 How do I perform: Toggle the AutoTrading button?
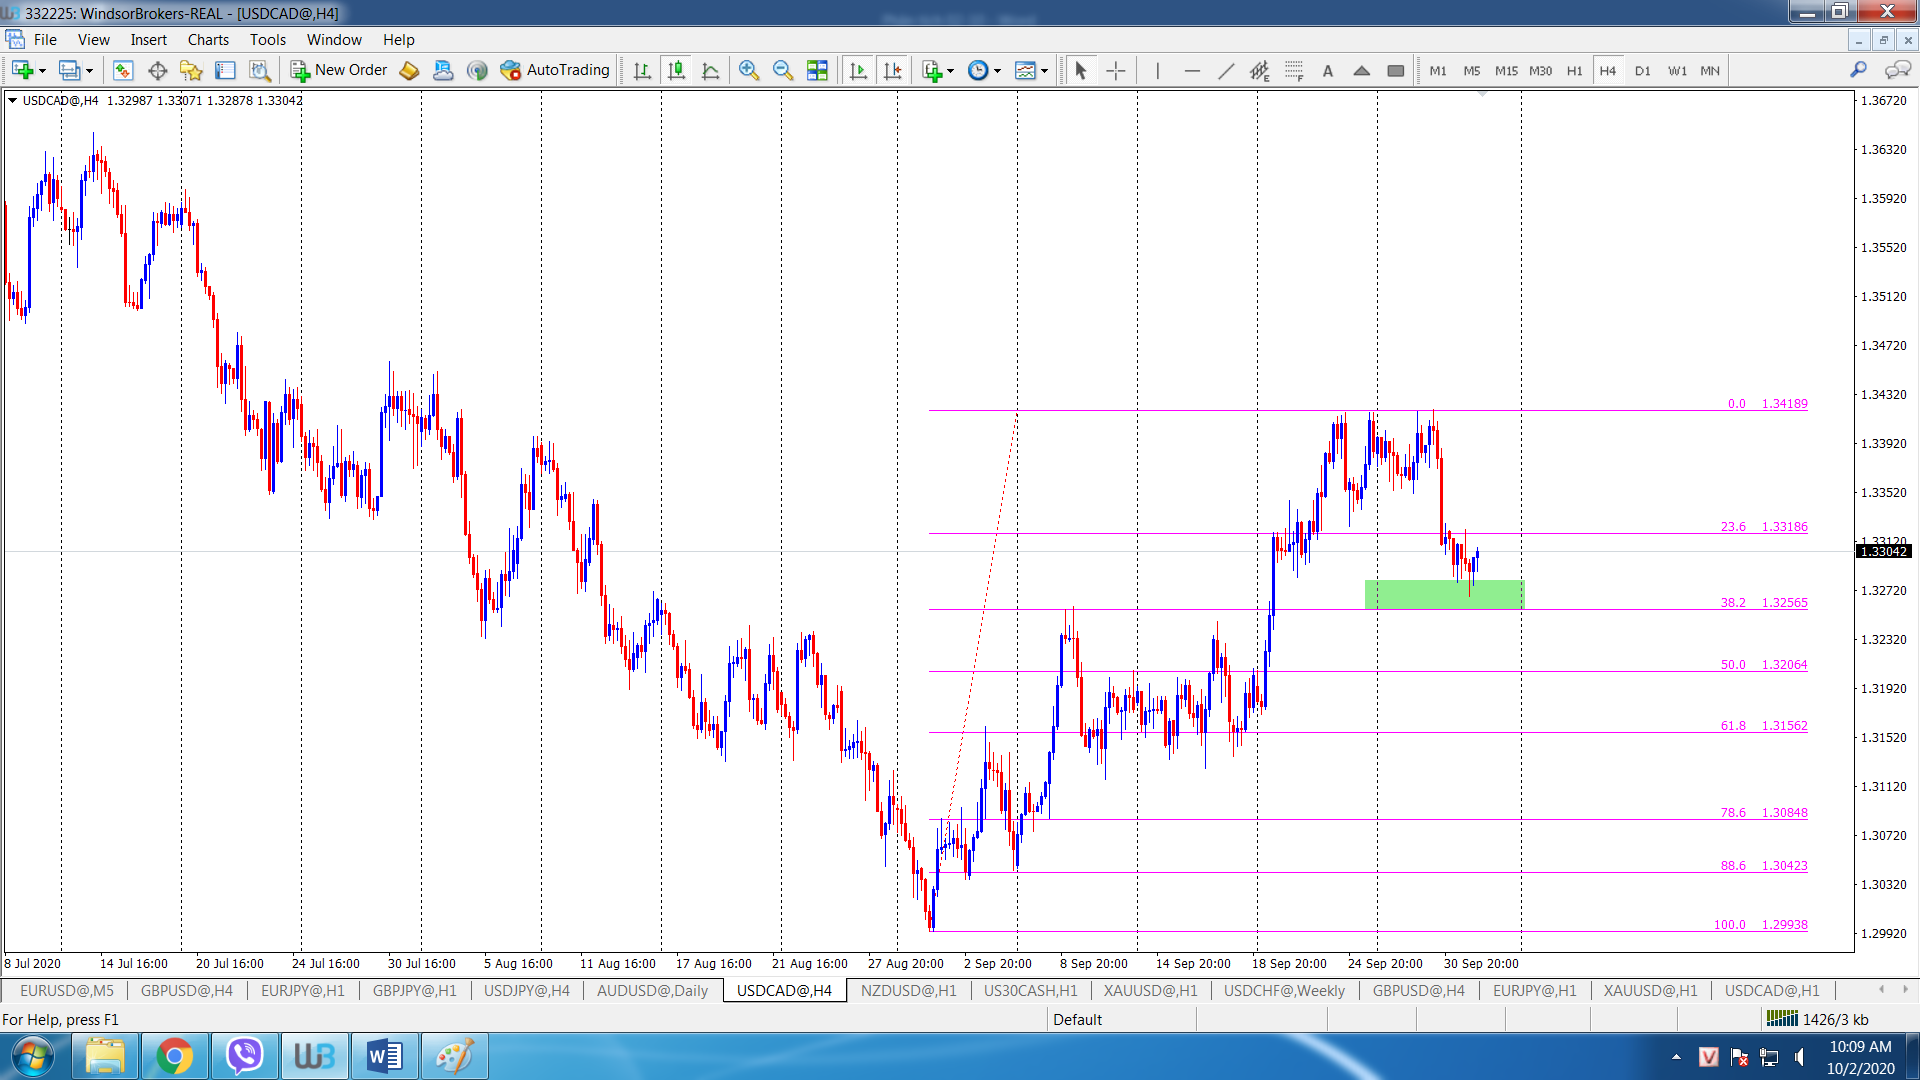click(x=555, y=70)
